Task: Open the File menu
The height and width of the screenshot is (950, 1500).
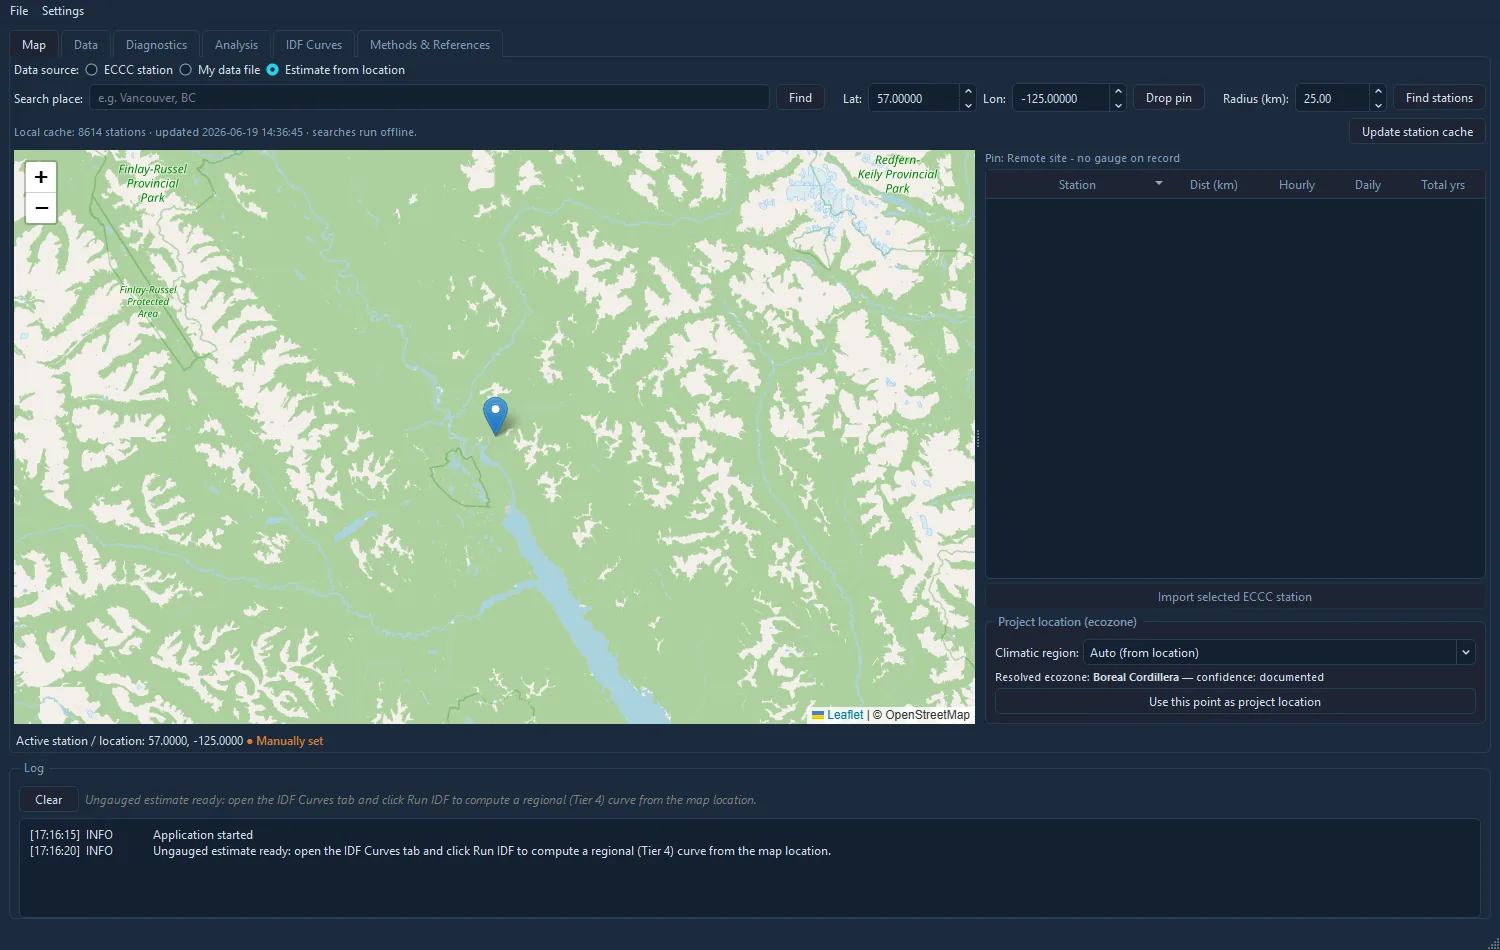Action: [19, 11]
